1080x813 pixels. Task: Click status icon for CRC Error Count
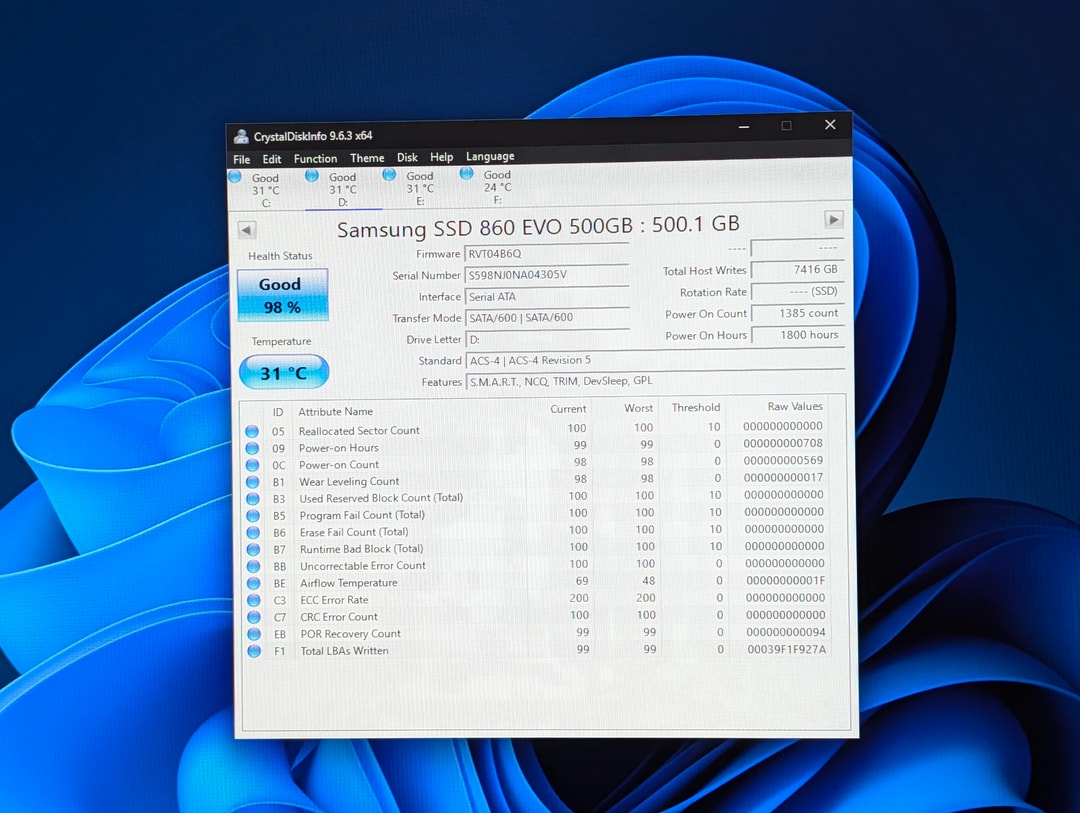254,617
